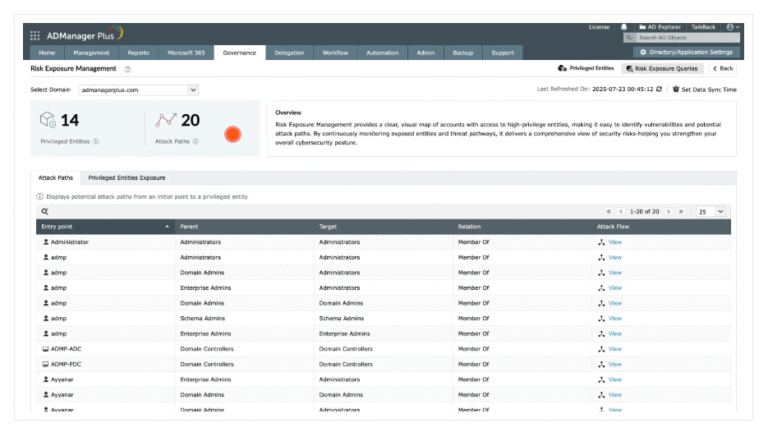Open the TalkBack link
The image size is (768, 437).
click(x=703, y=27)
